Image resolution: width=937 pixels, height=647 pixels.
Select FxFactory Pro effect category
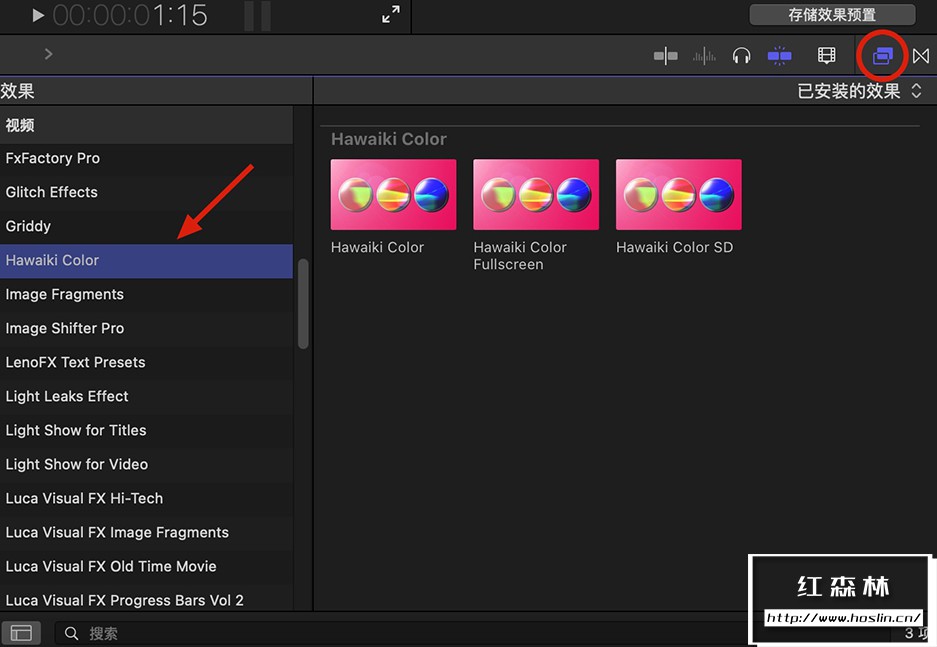coord(146,158)
